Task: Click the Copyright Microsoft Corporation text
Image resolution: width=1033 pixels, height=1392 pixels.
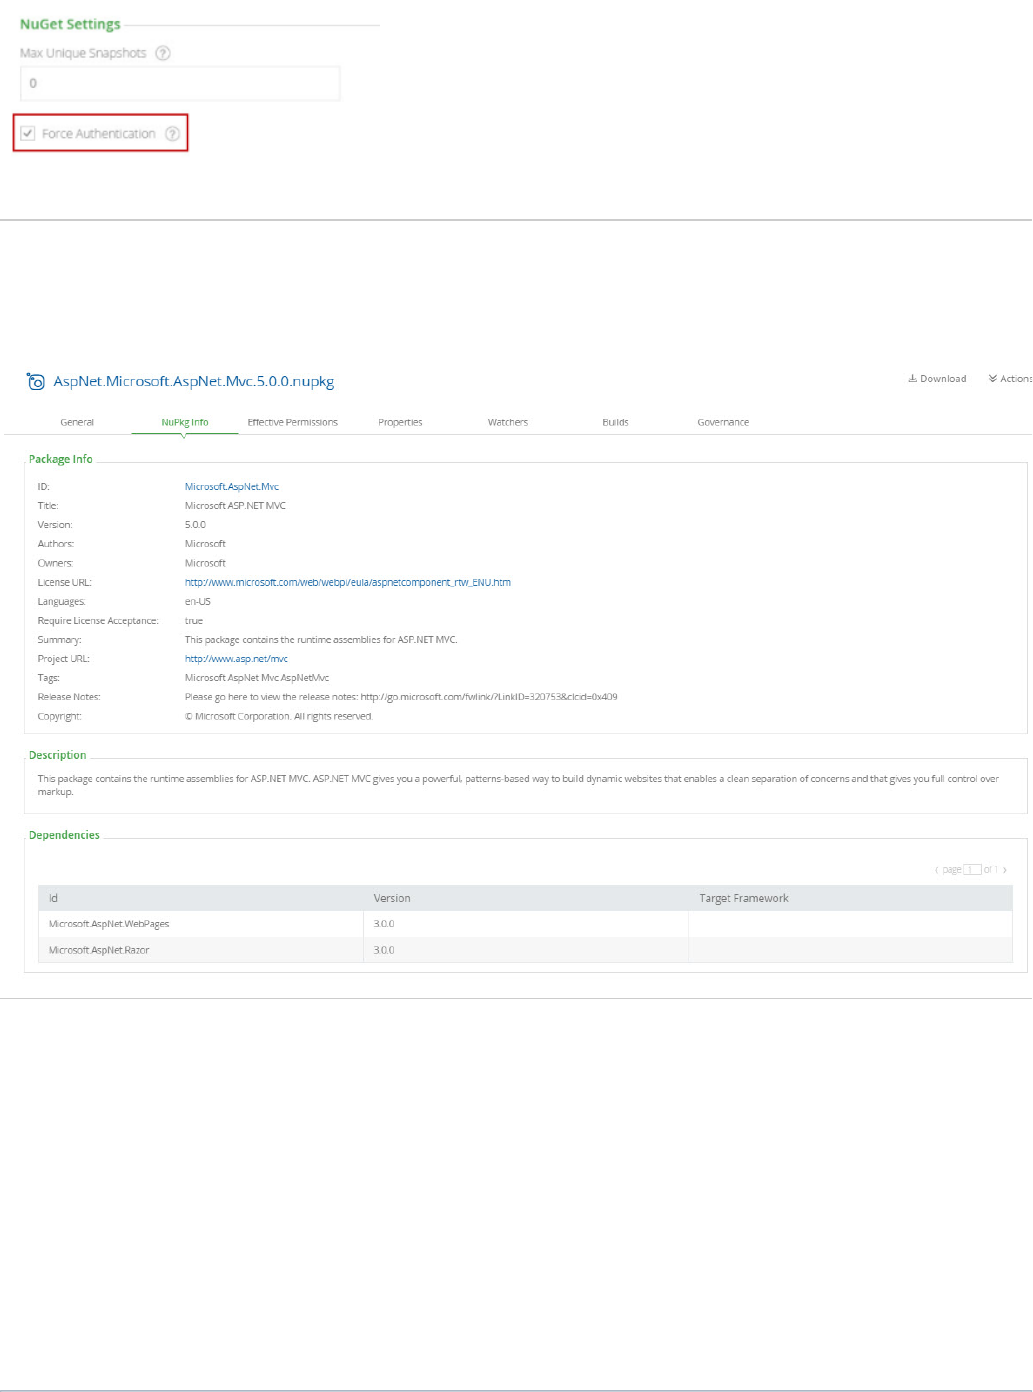Action: [x=279, y=716]
